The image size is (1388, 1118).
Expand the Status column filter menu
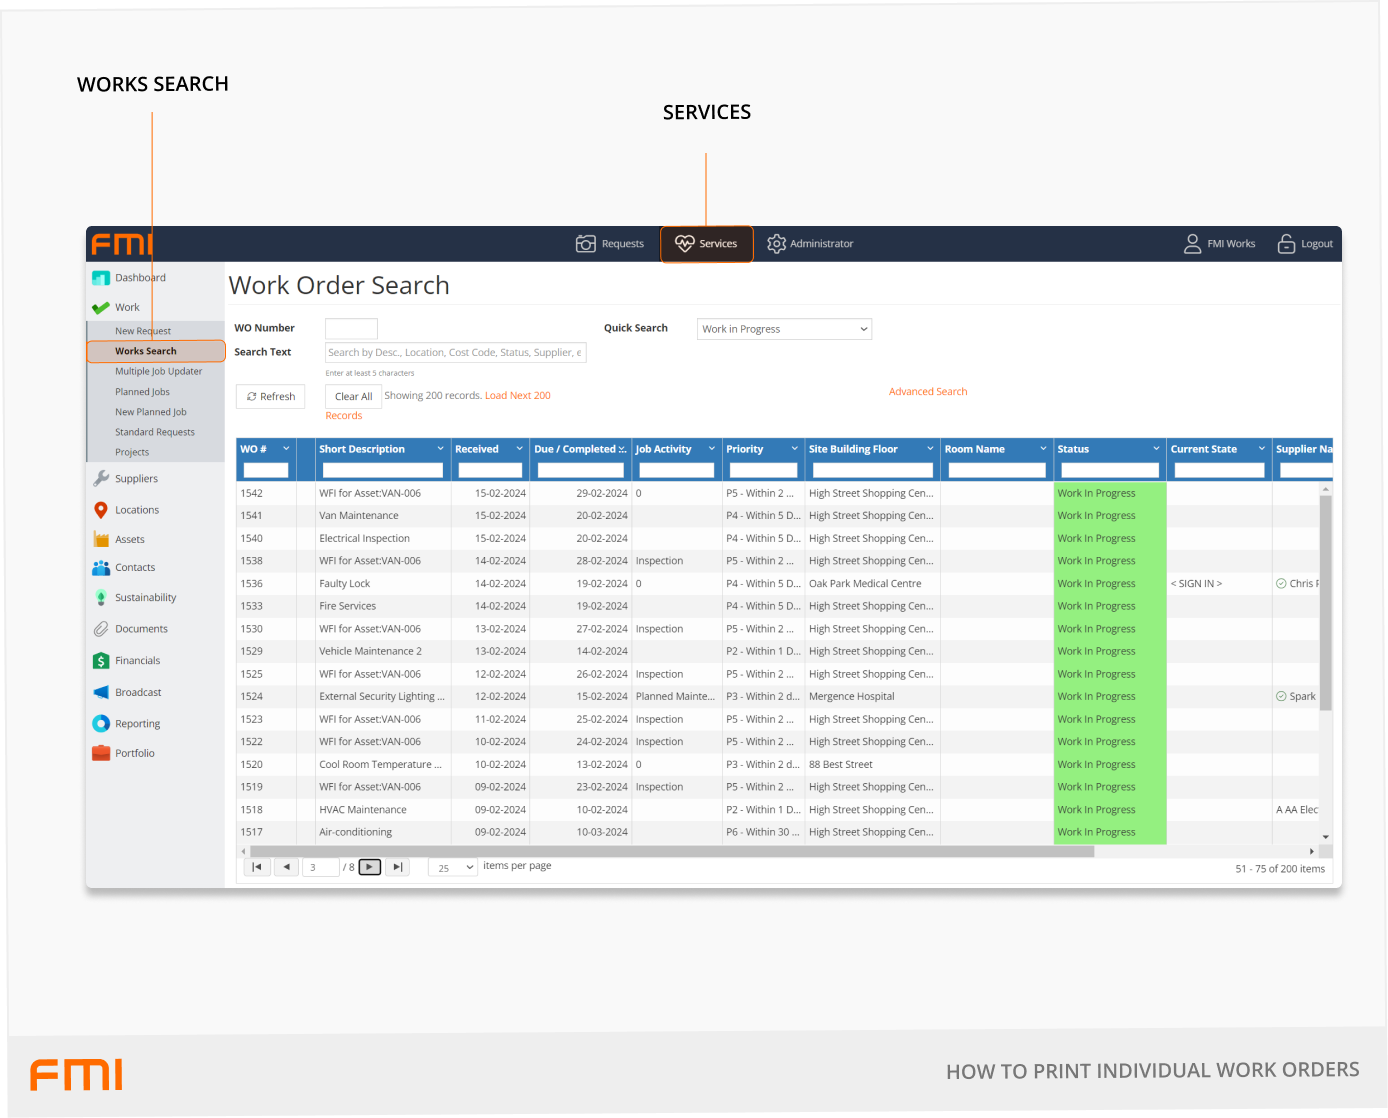click(x=1156, y=449)
